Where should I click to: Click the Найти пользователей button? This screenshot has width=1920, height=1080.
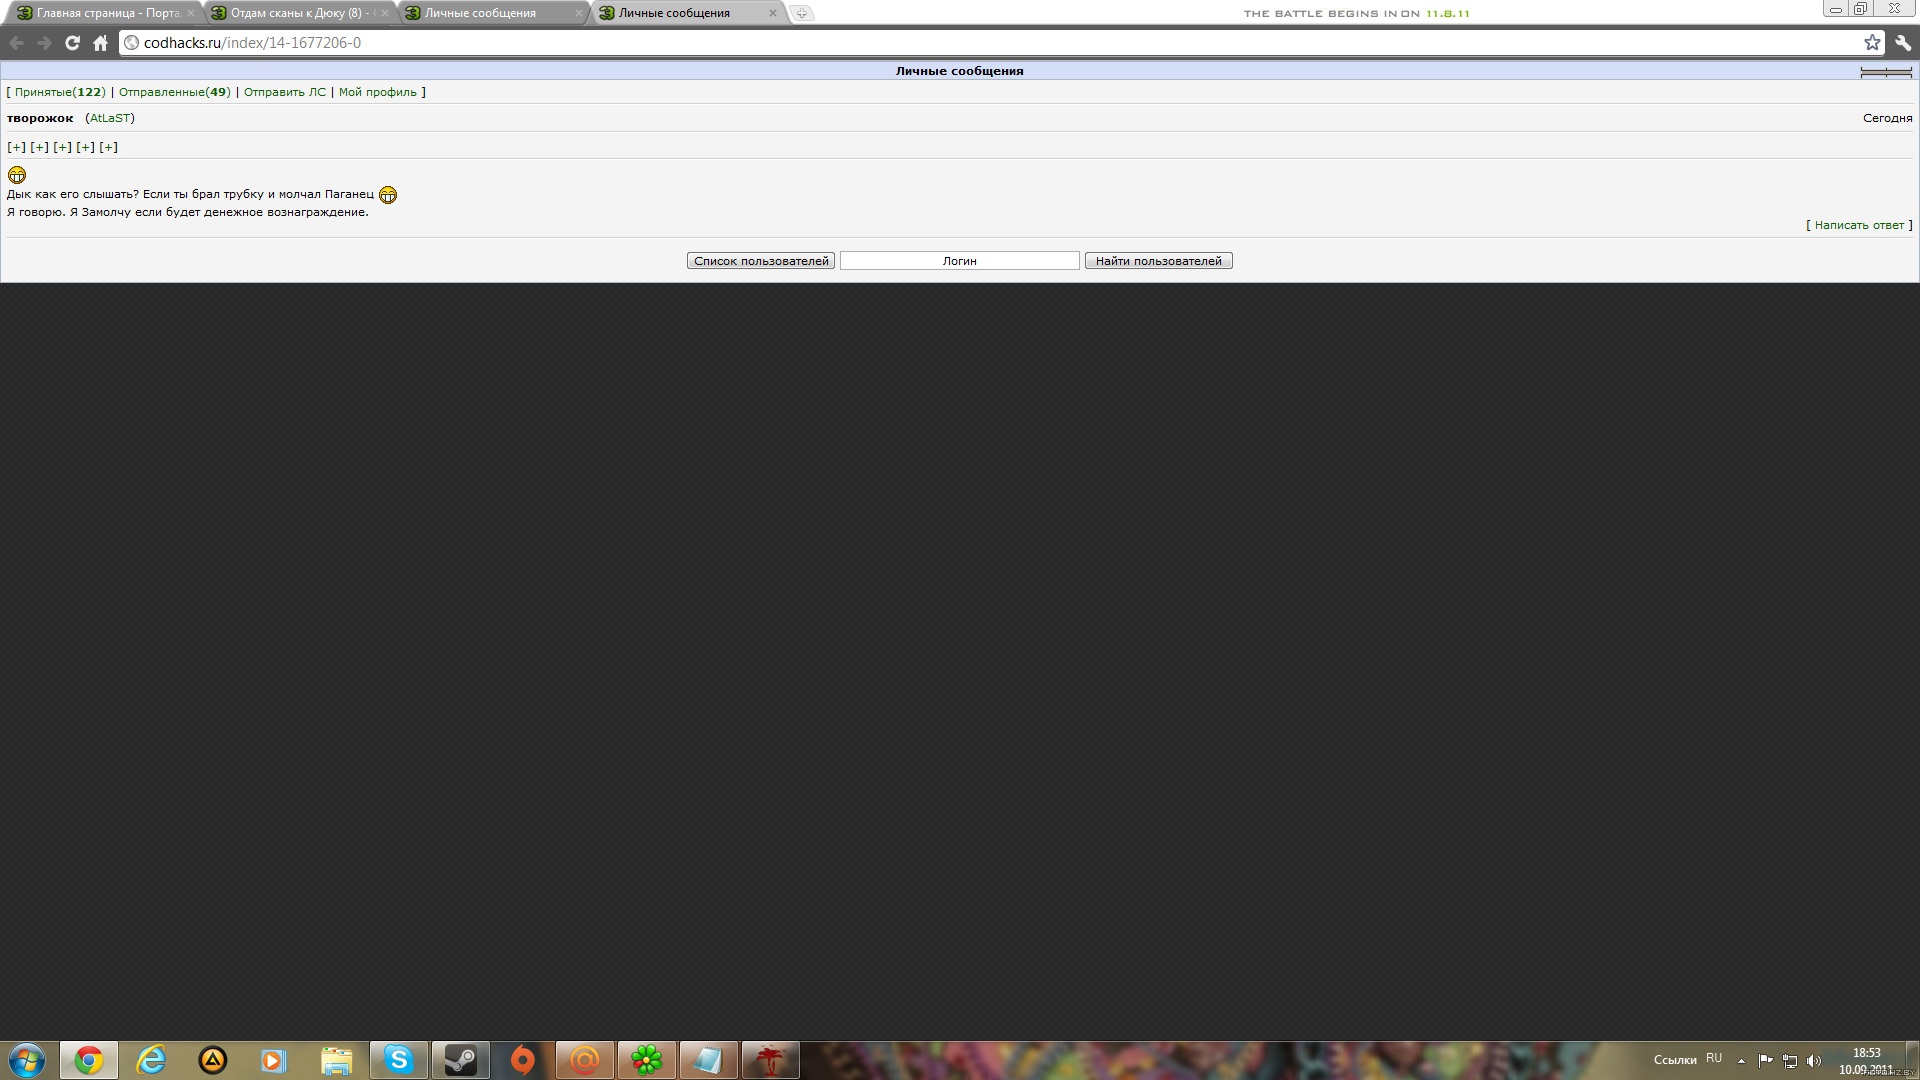[1159, 261]
